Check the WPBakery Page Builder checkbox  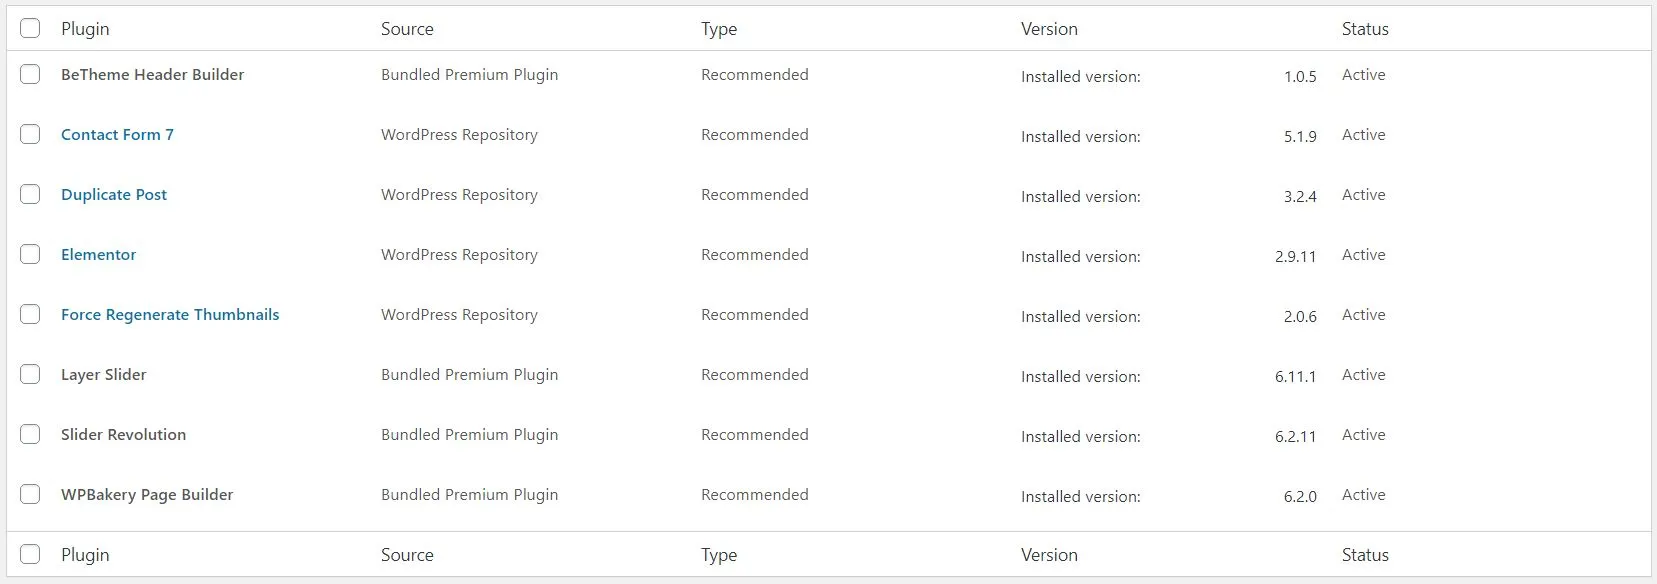30,494
